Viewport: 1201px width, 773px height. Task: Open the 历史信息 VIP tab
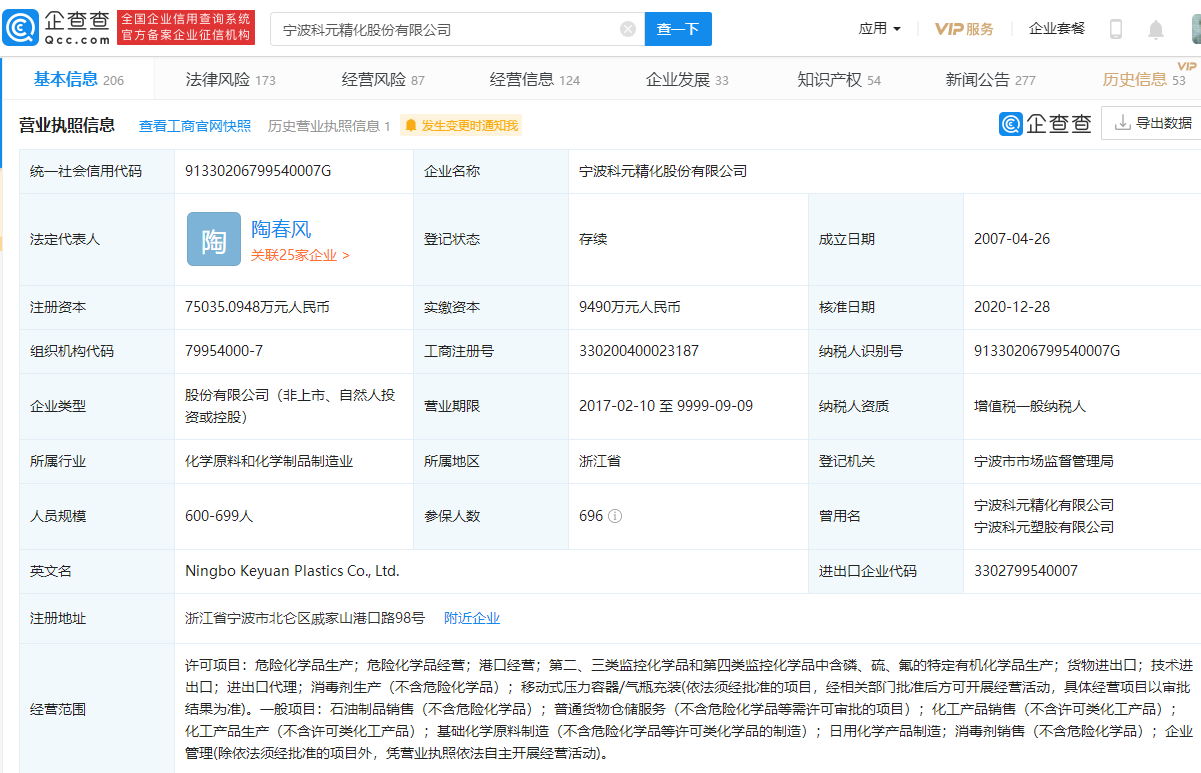point(1145,79)
